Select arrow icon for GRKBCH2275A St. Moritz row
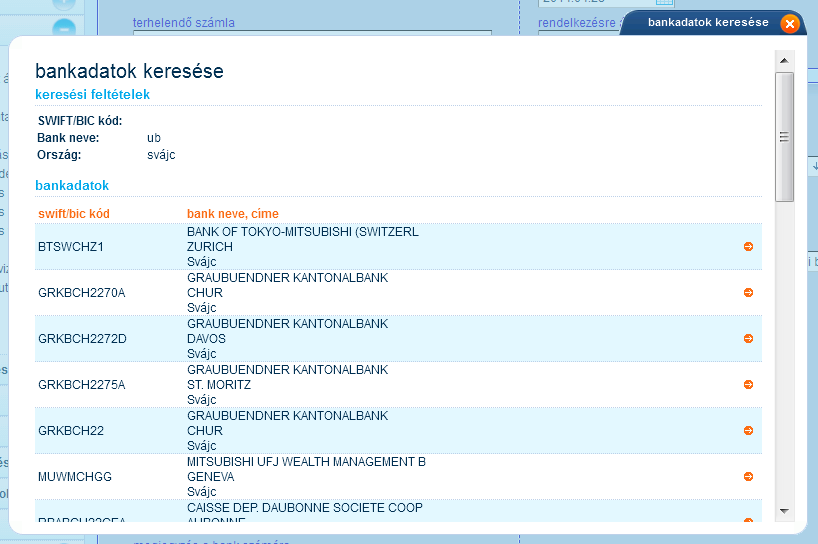Screen dimensions: 818x544 [x=748, y=384]
